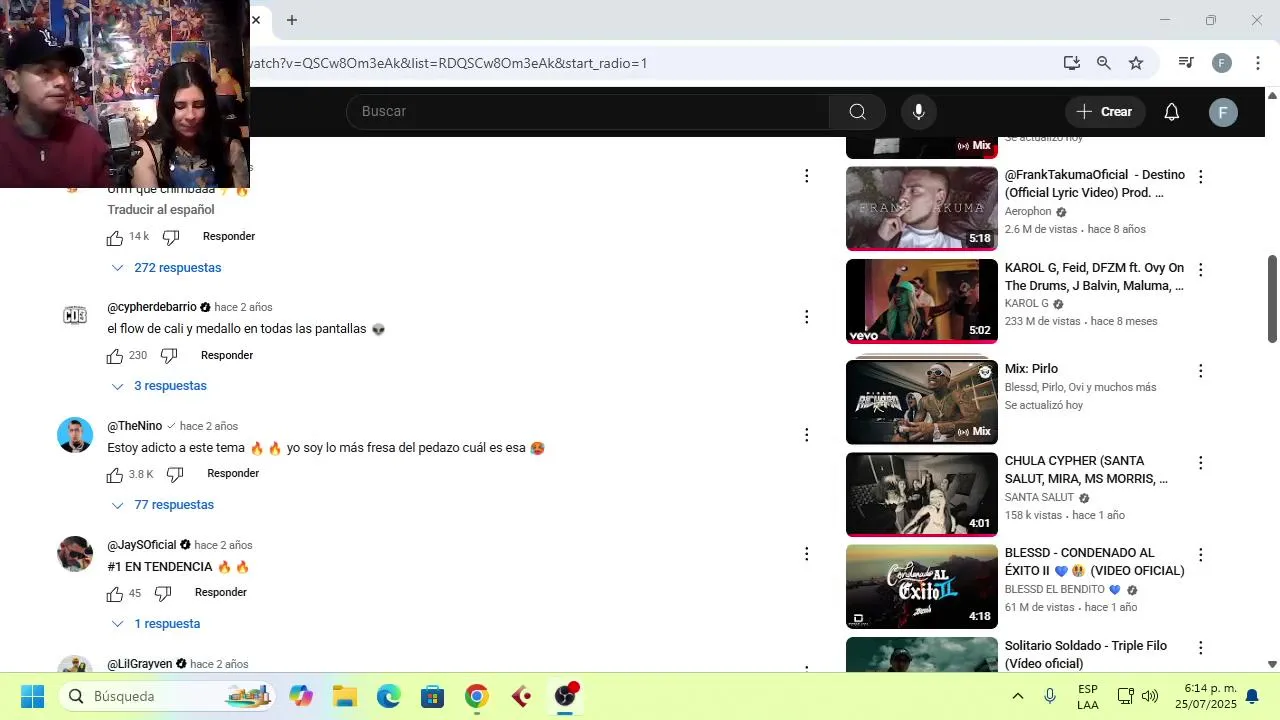The width and height of the screenshot is (1280, 720).
Task: Open YouTube notifications bell
Action: point(1172,112)
